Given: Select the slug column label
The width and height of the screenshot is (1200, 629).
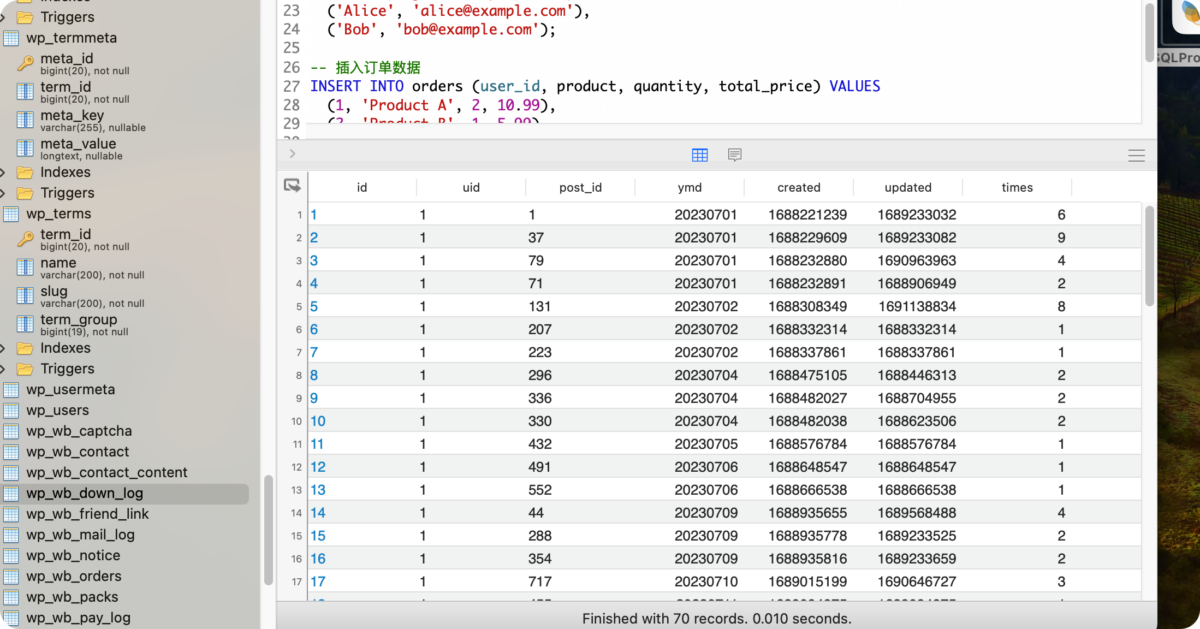Looking at the screenshot, I should pos(54,291).
